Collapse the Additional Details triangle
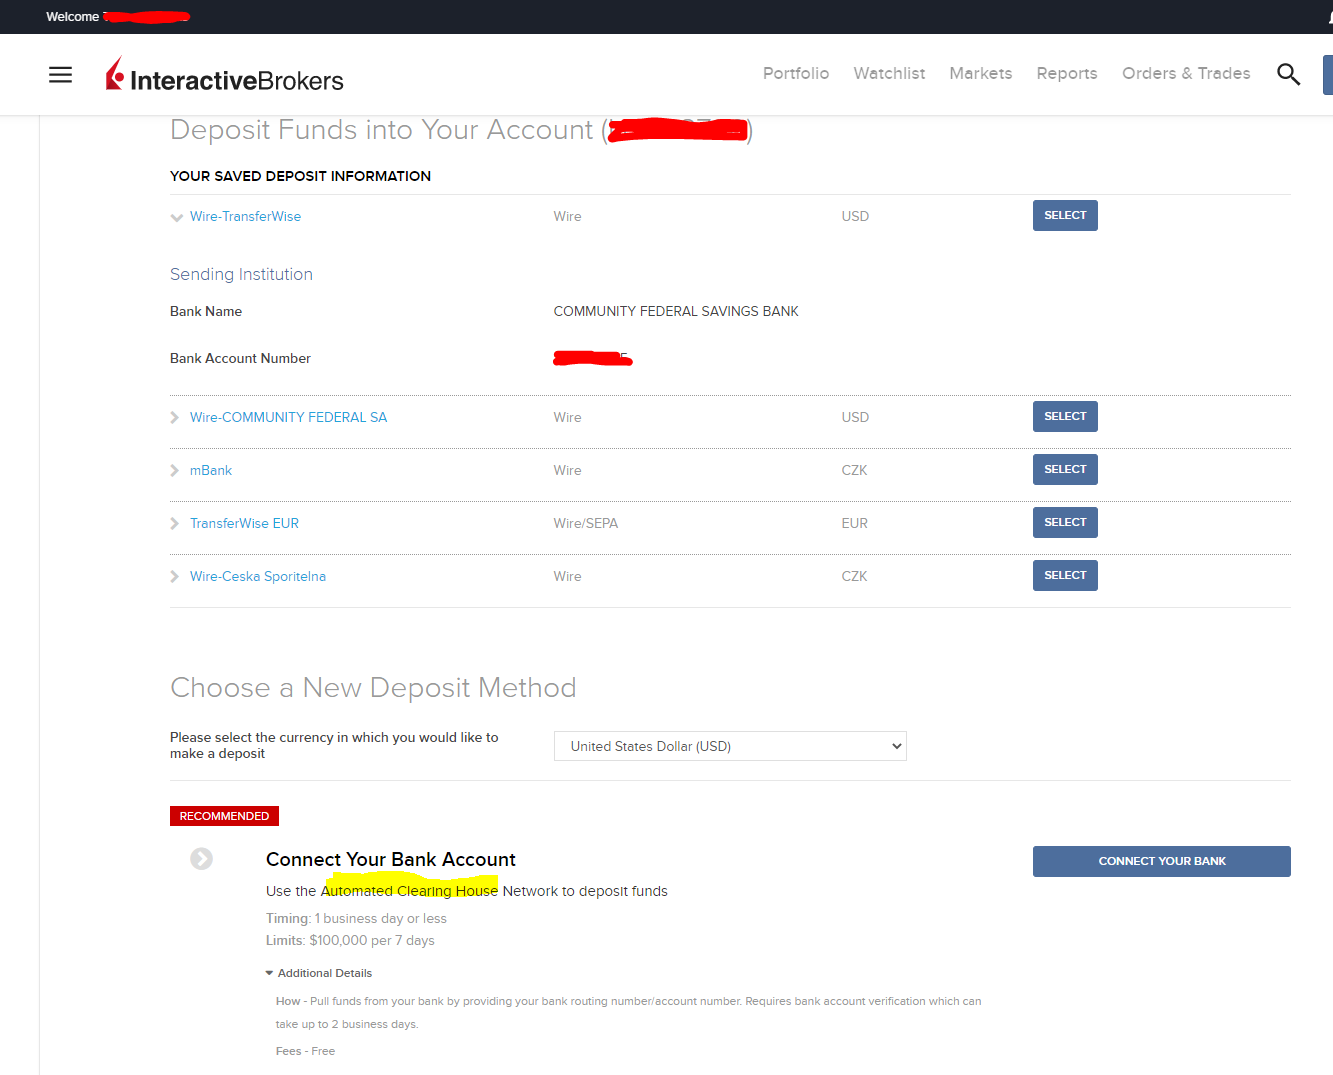 pyautogui.click(x=269, y=973)
